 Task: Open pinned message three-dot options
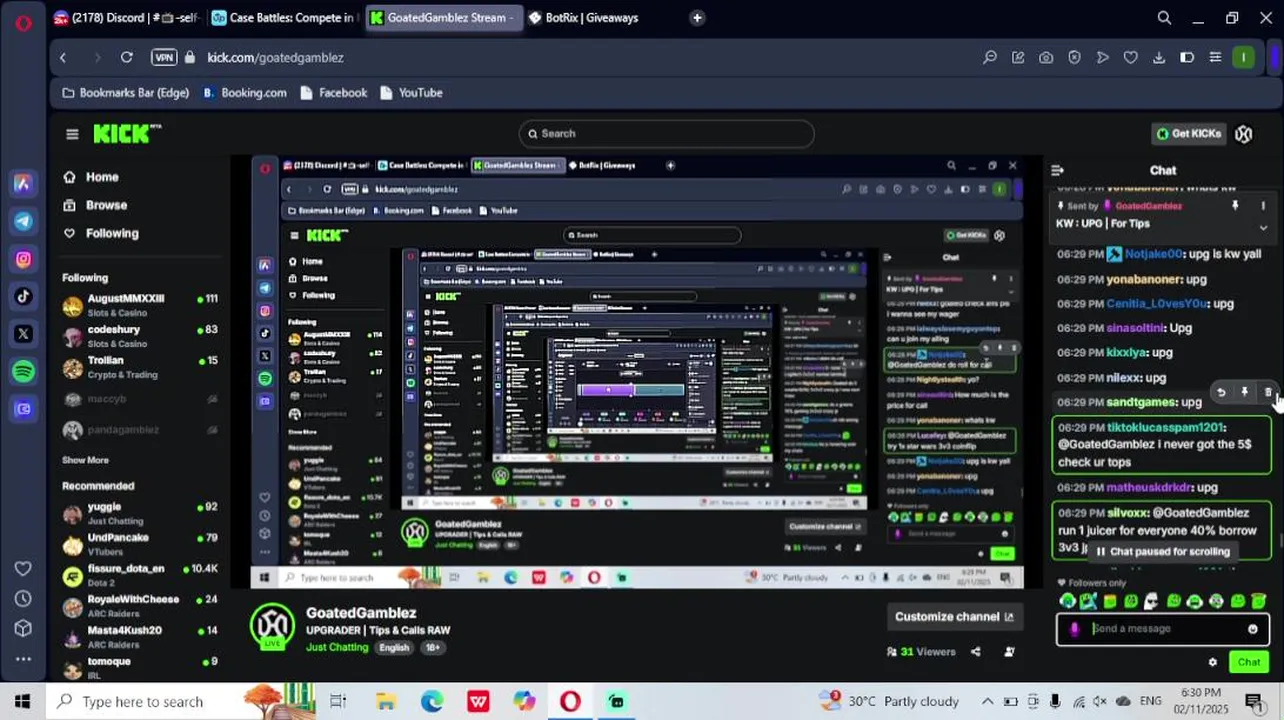coord(1263,205)
